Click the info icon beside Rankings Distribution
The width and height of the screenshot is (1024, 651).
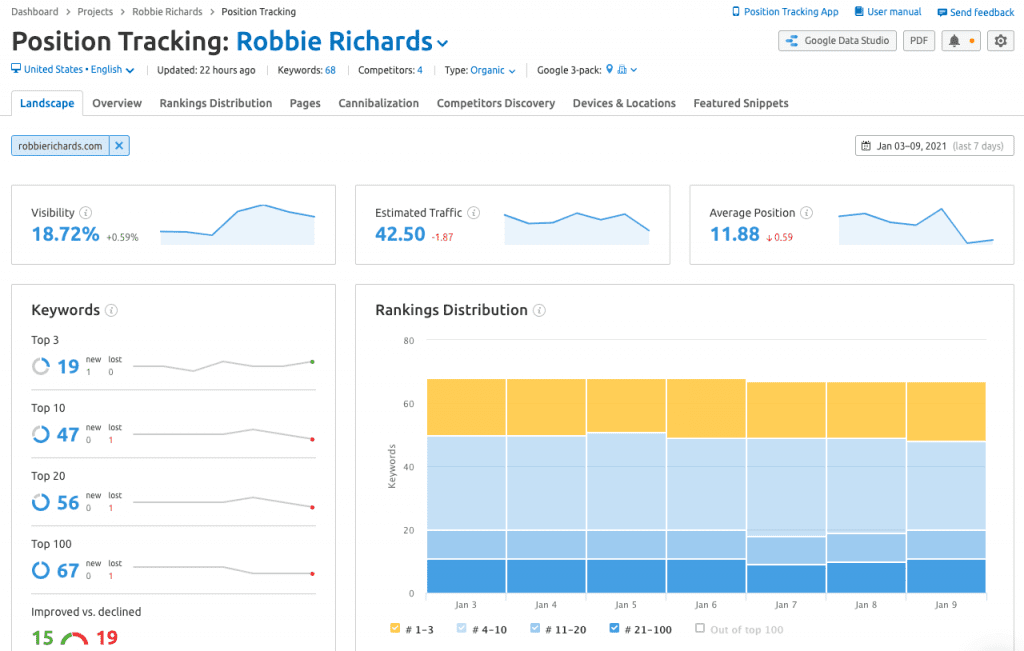(539, 310)
